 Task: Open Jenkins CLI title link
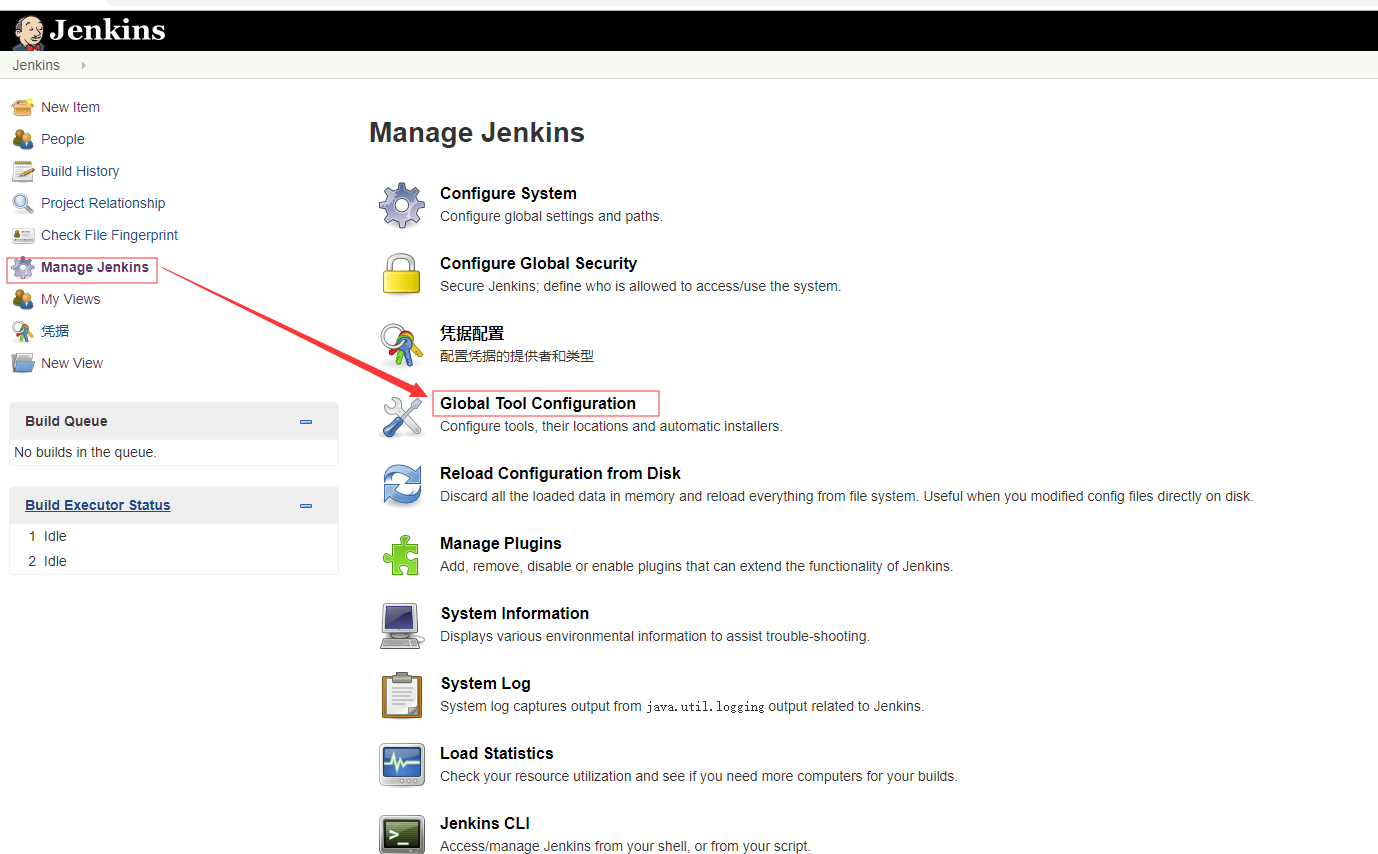(485, 823)
